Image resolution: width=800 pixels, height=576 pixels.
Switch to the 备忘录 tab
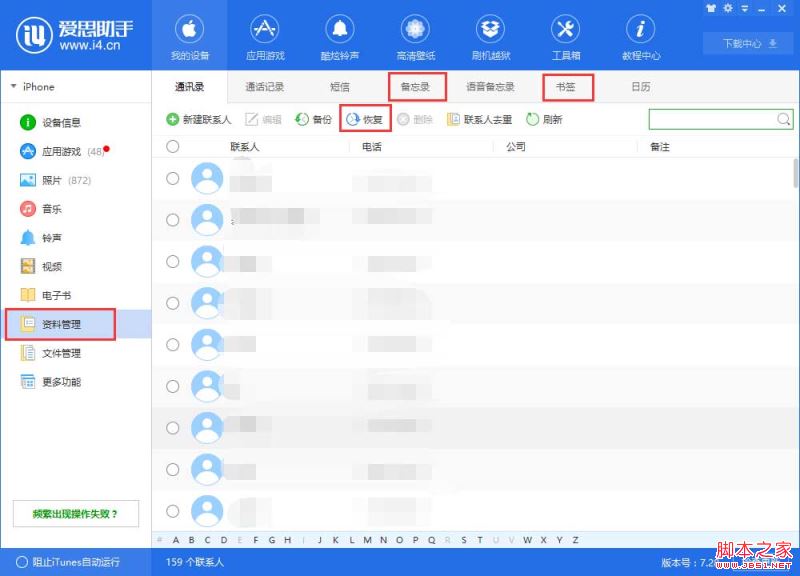[x=416, y=87]
